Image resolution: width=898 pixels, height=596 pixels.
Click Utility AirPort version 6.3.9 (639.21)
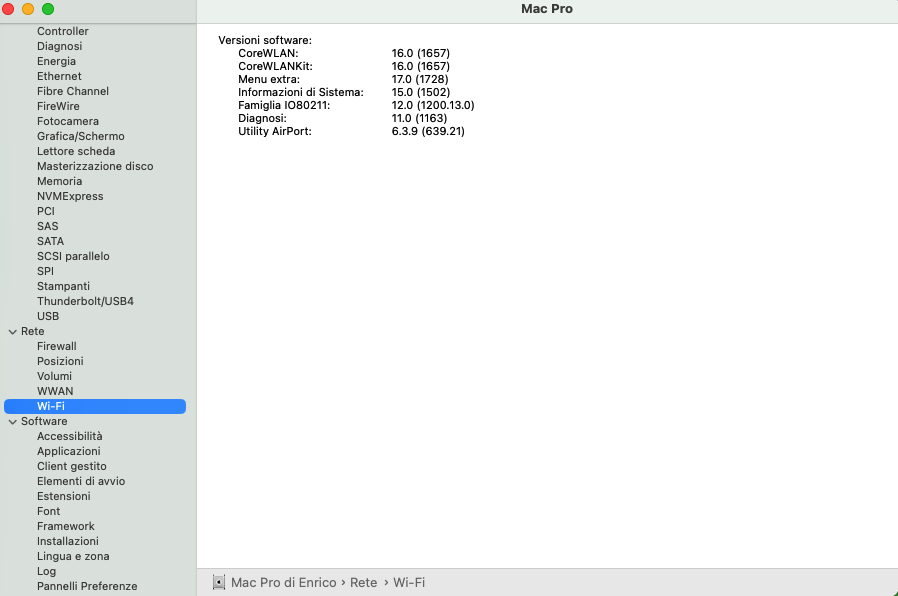(x=428, y=131)
